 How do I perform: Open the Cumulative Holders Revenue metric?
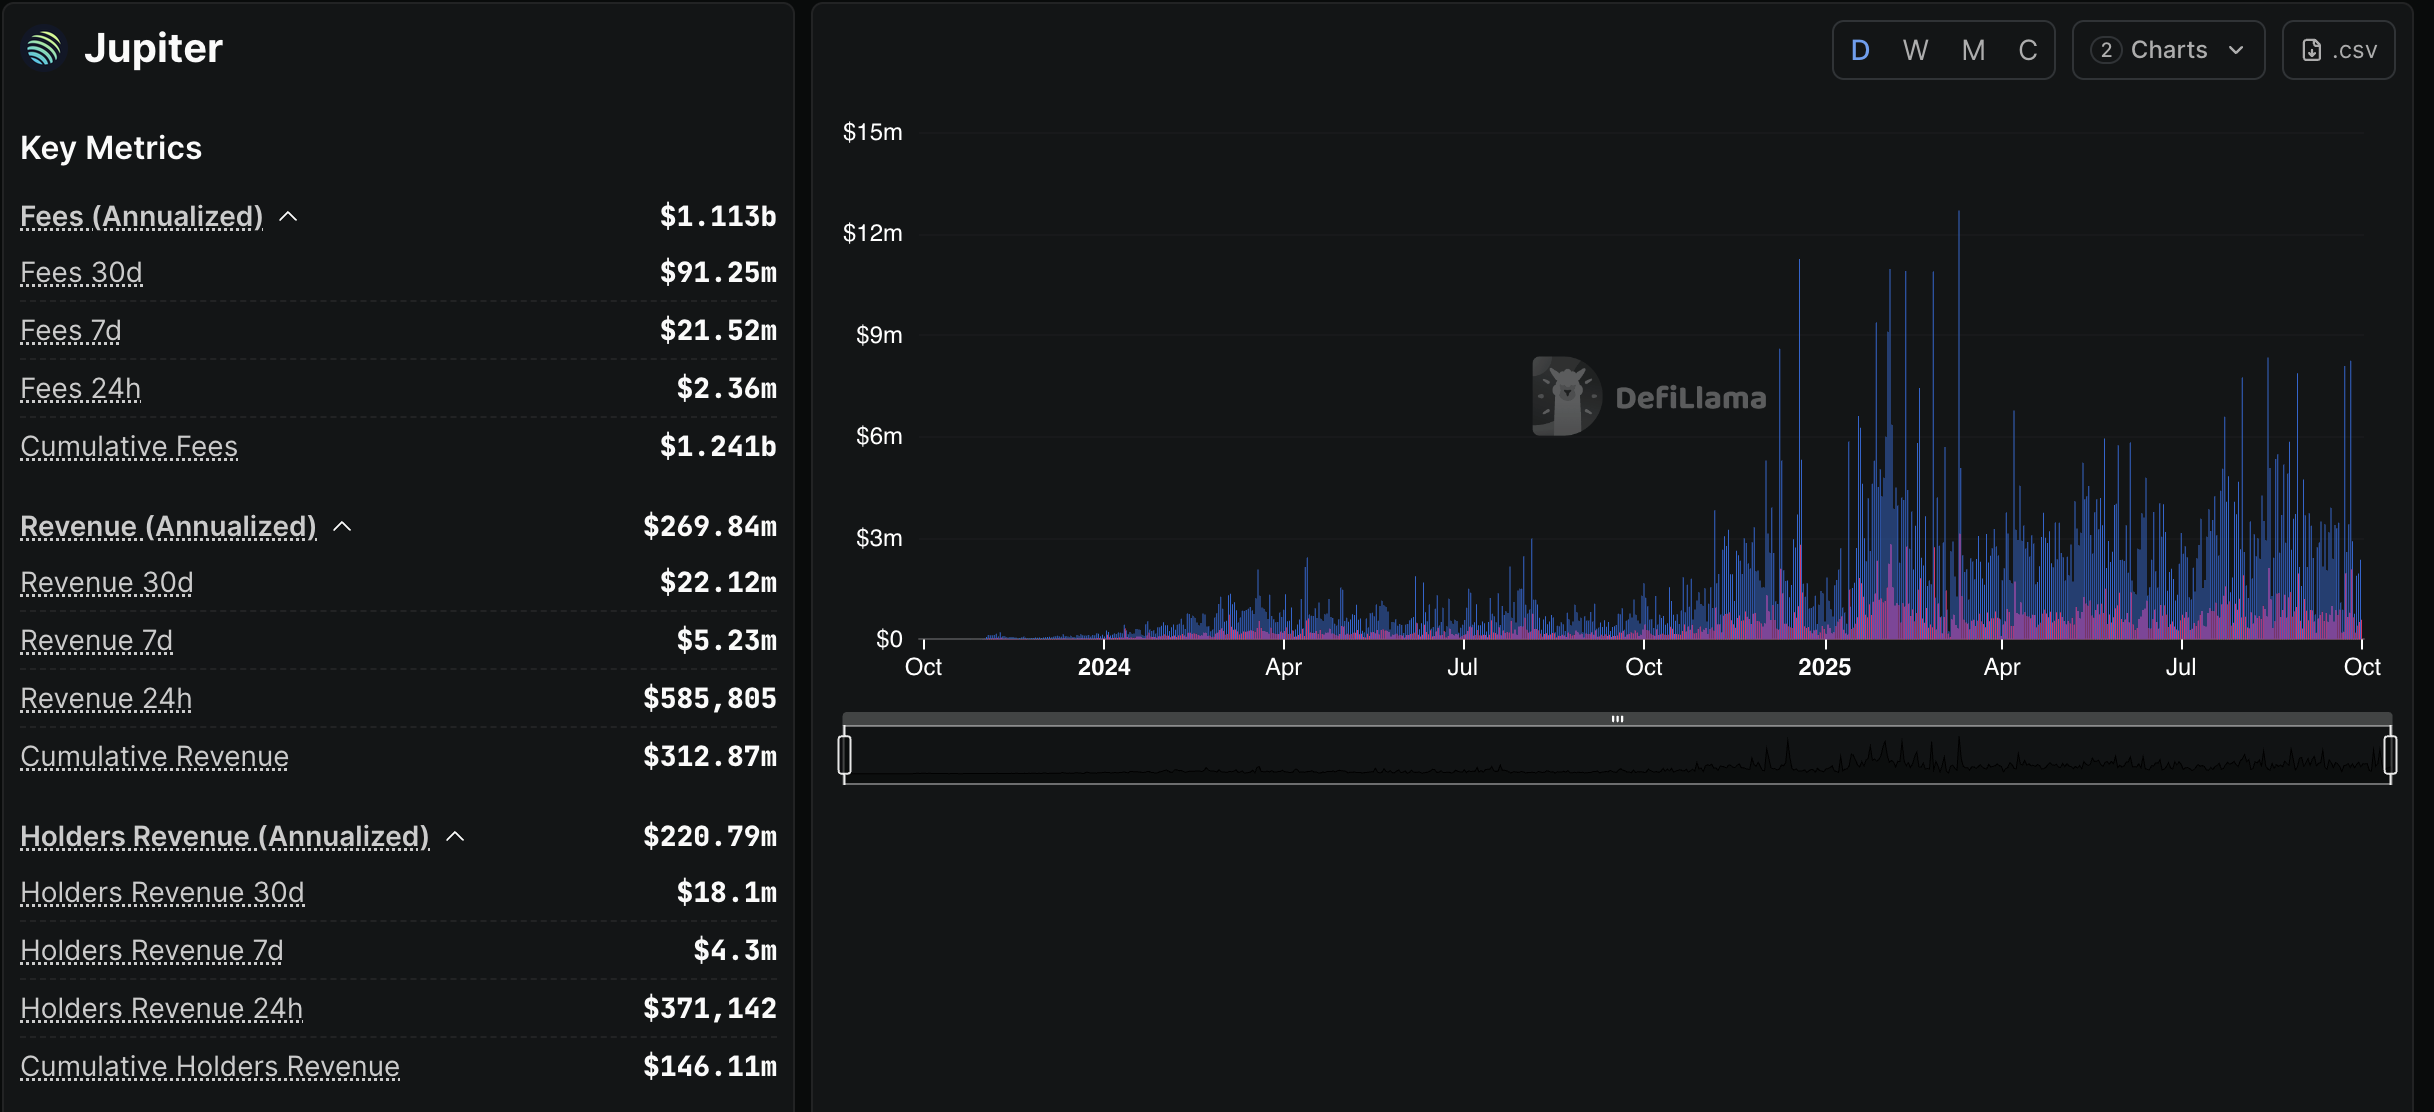pyautogui.click(x=210, y=1067)
